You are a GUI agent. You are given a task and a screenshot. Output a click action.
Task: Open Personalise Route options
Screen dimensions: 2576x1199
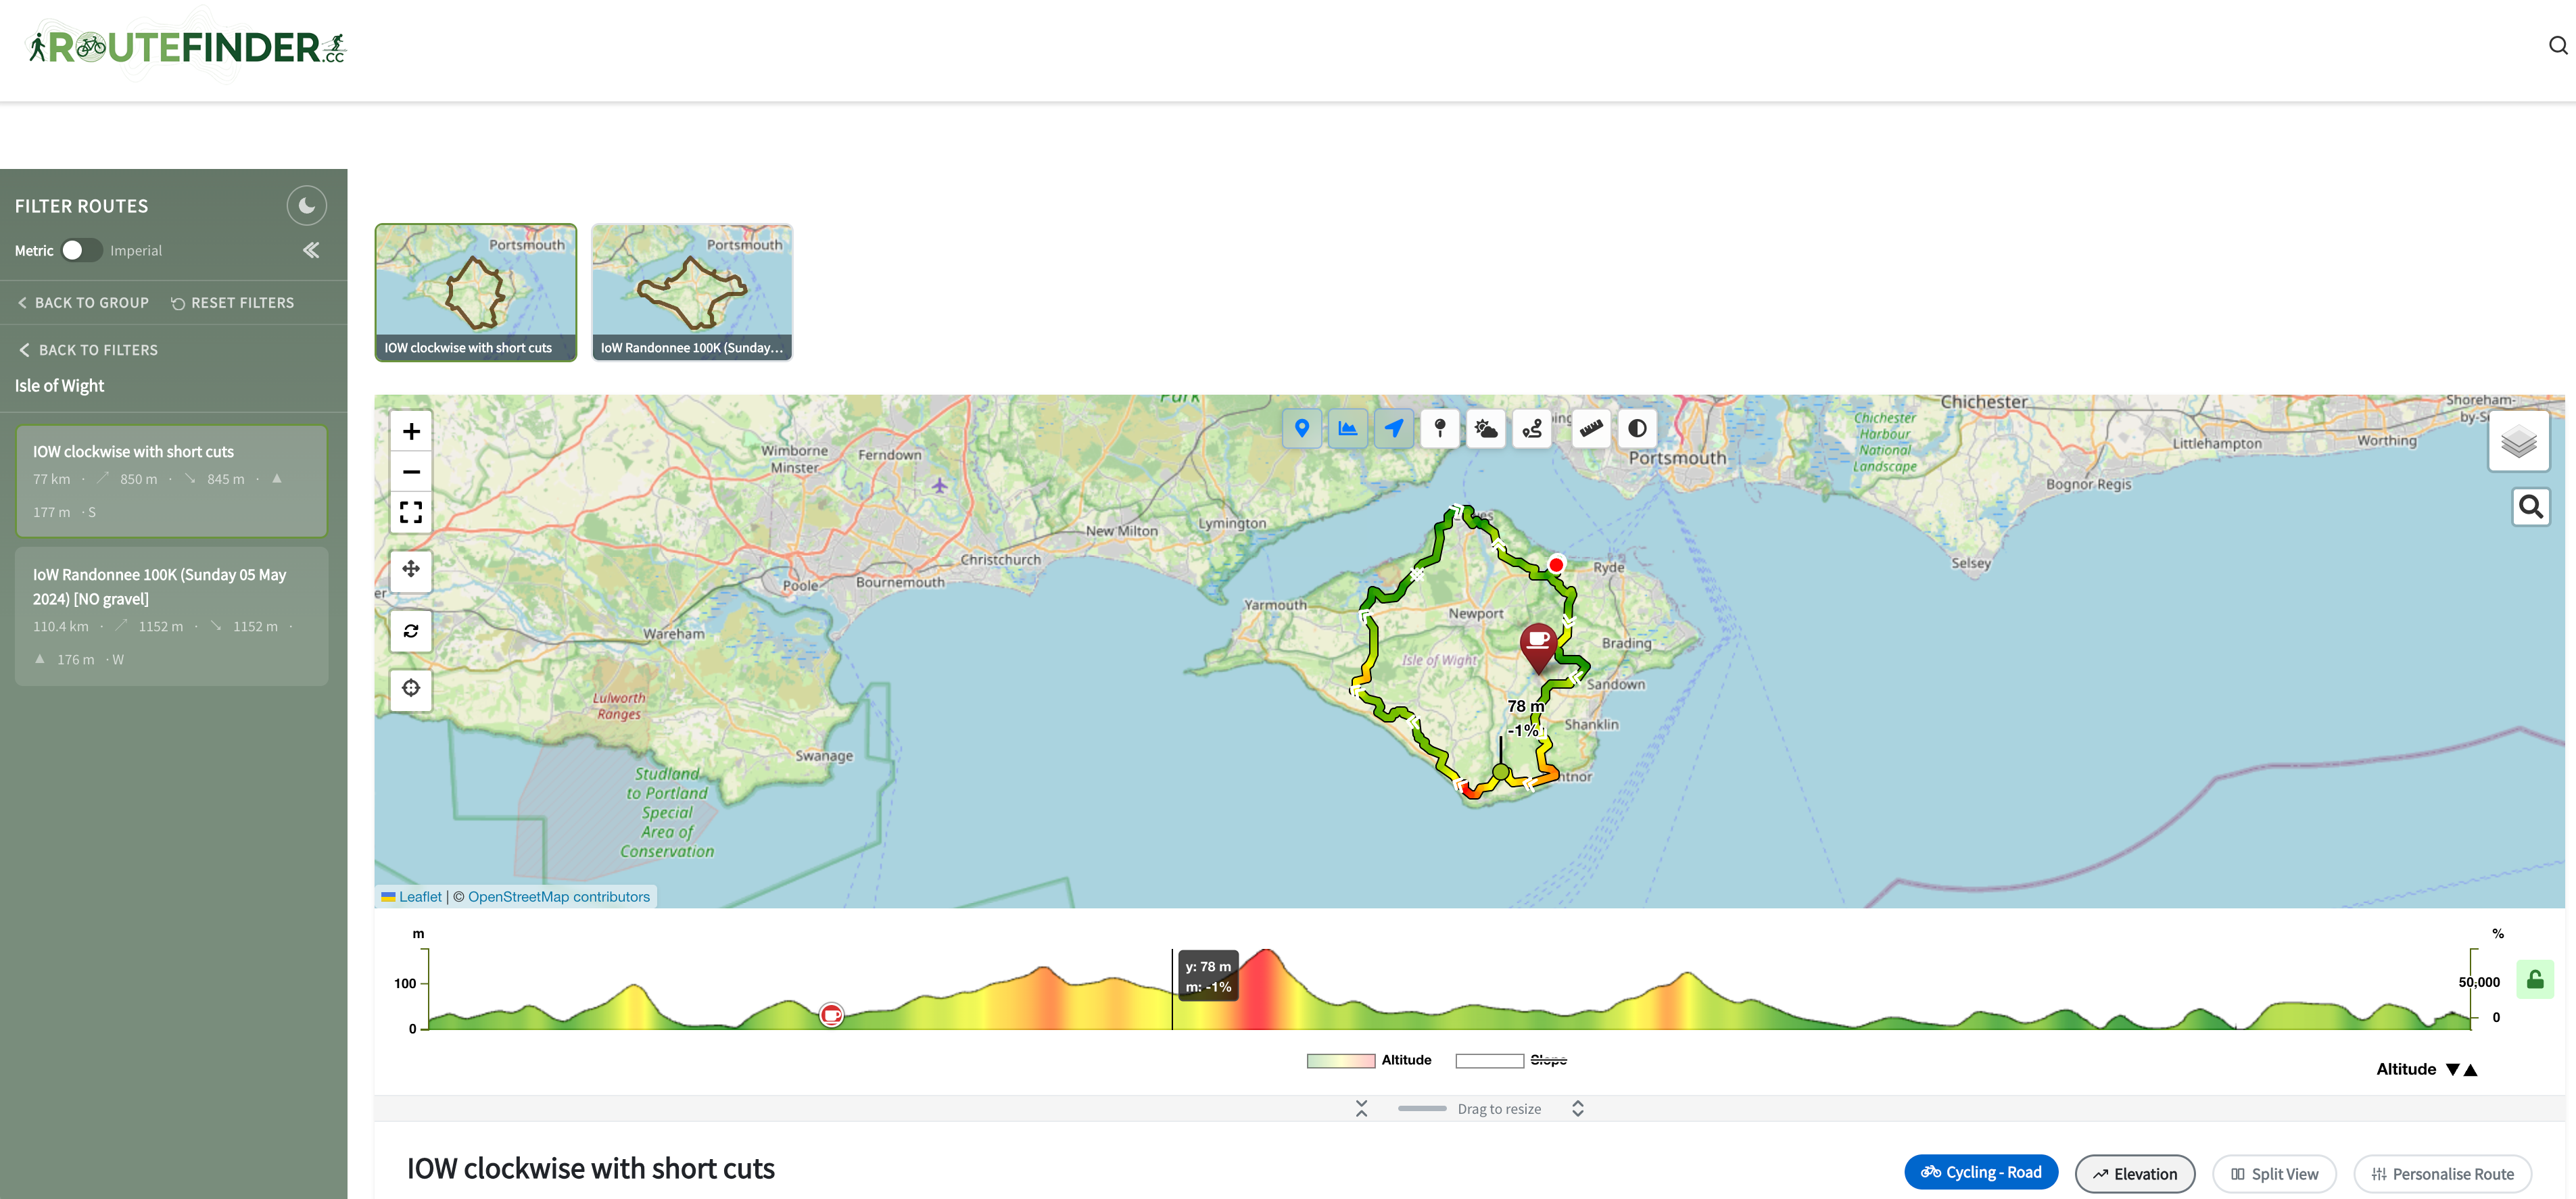pos(2442,1174)
